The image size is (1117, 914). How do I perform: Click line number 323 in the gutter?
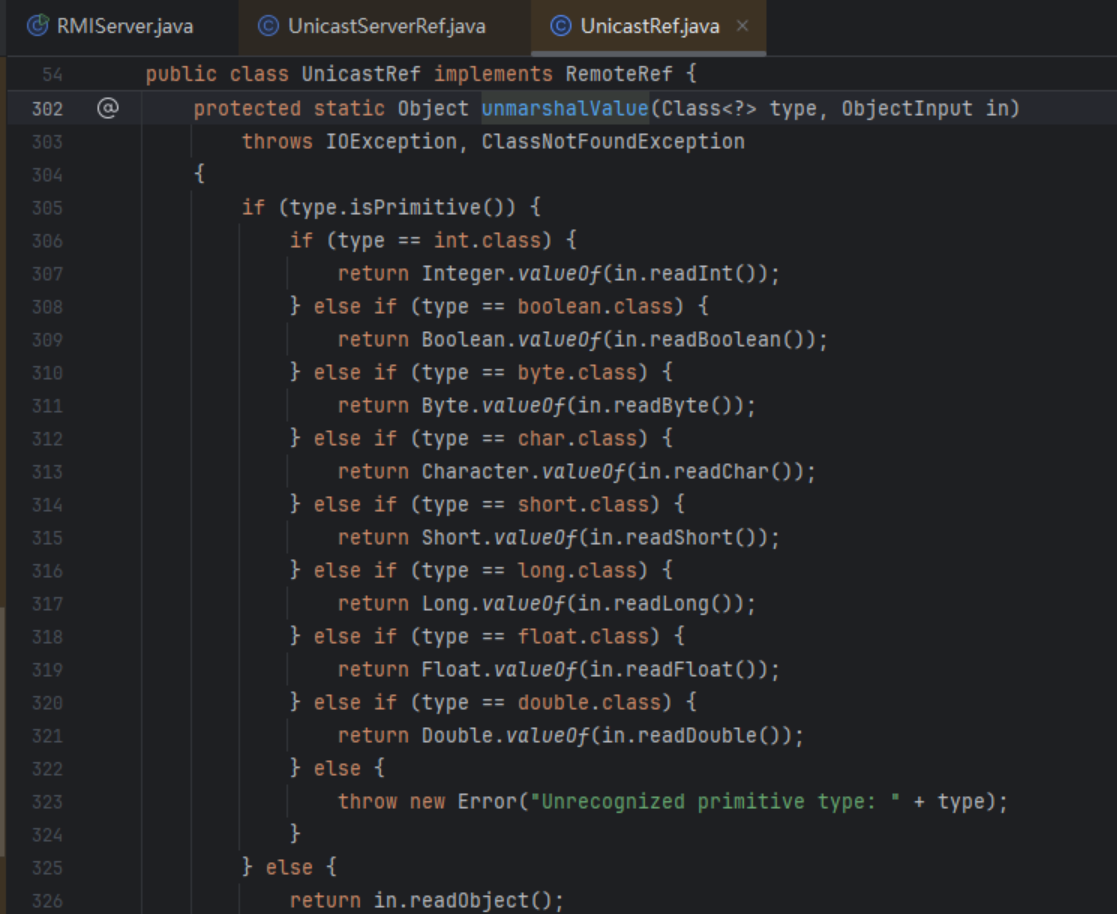click(x=47, y=801)
